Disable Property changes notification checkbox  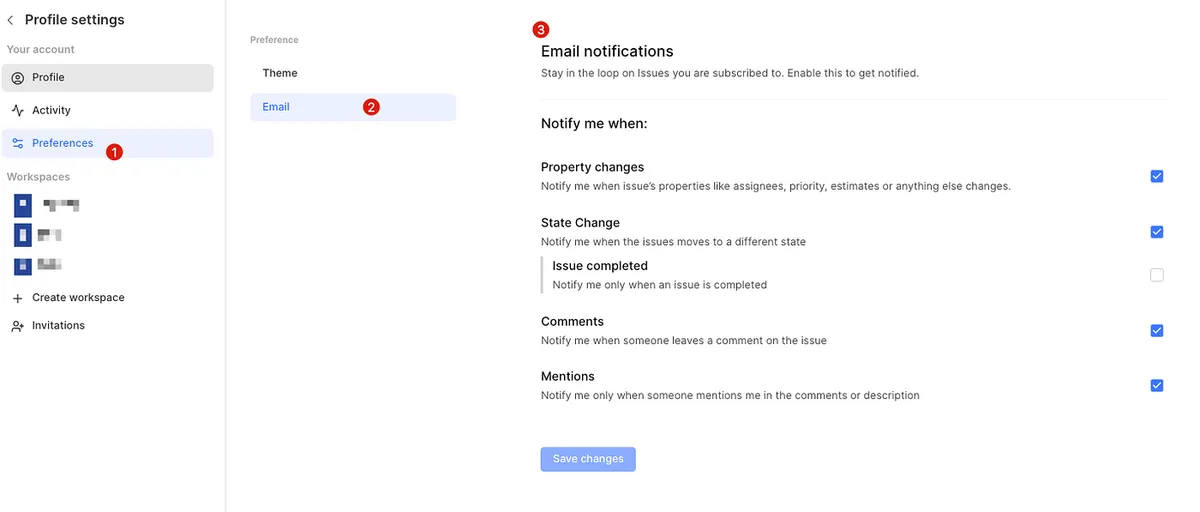point(1157,176)
